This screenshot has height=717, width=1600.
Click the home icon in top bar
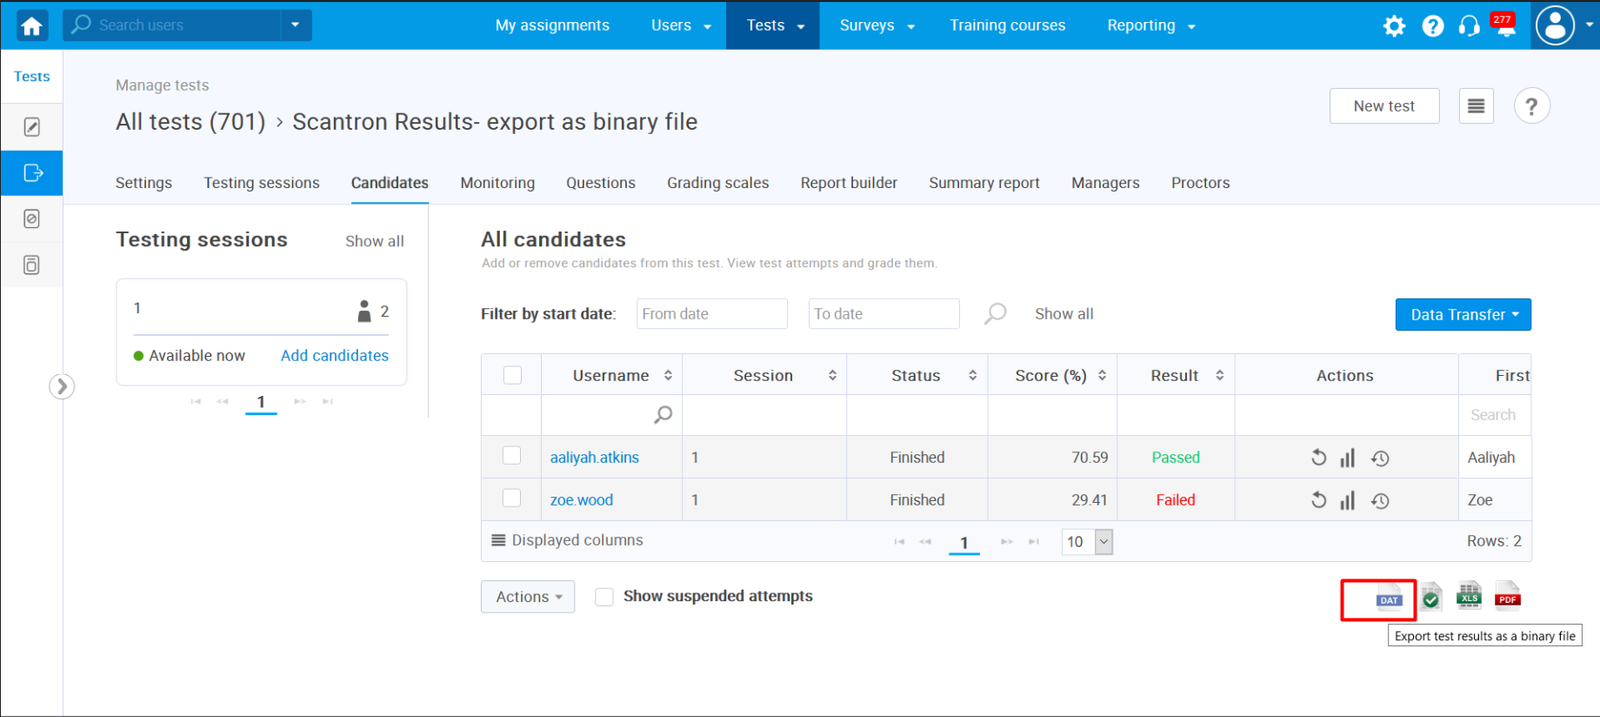coord(32,25)
